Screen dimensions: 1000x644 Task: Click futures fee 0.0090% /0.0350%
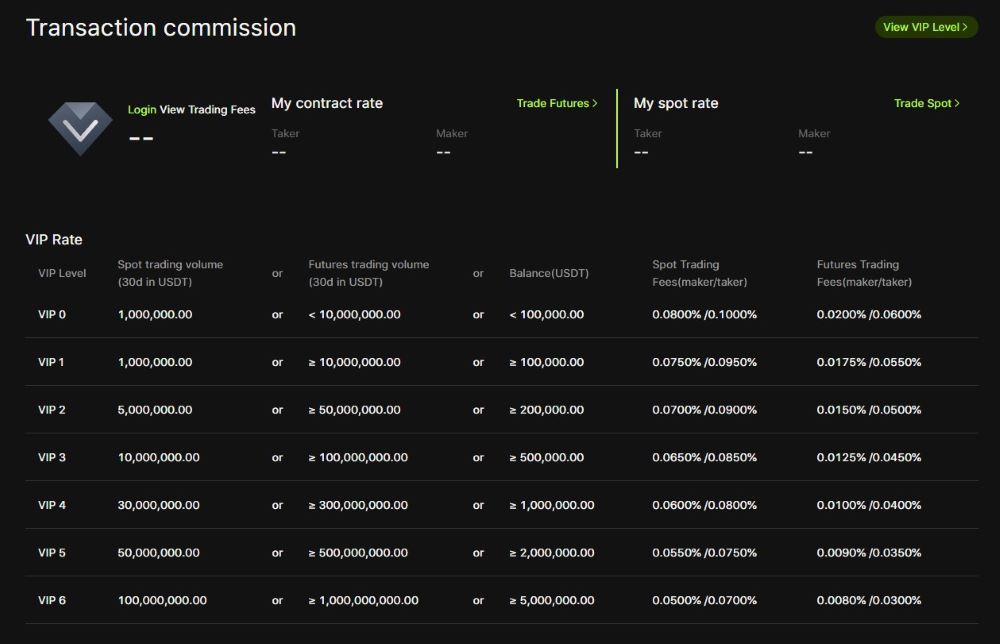869,553
